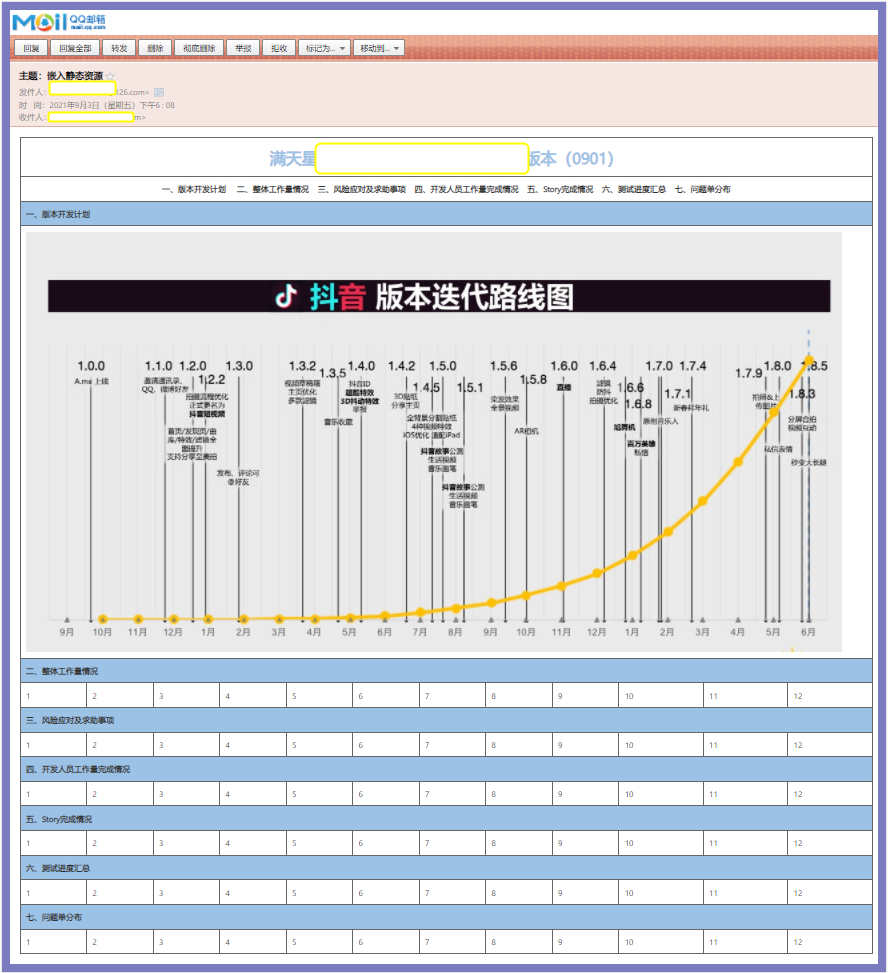Click the QQ Mail logo
Viewport: 888px width, 973px height.
click(58, 22)
